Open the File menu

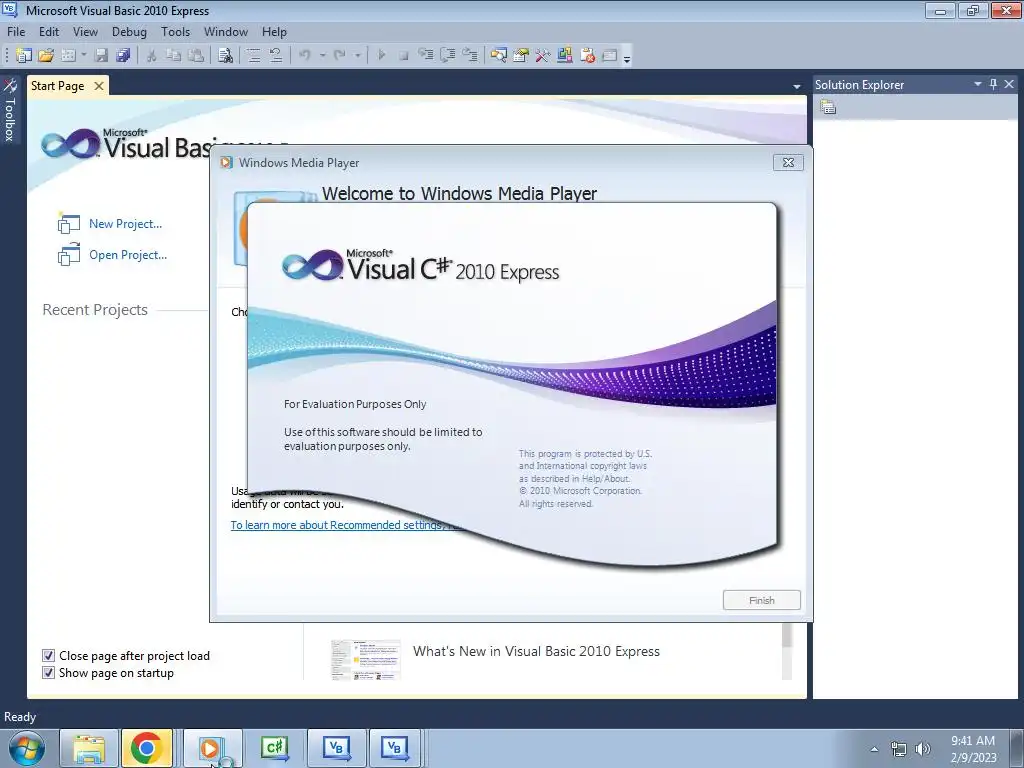(x=16, y=31)
